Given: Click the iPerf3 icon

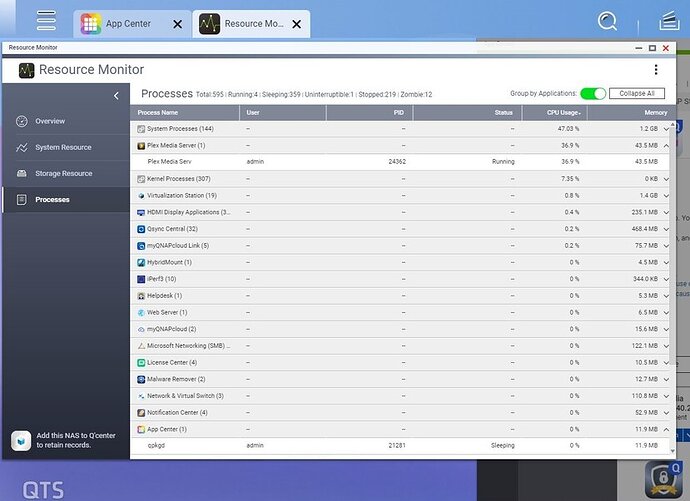Looking at the screenshot, I should (141, 279).
